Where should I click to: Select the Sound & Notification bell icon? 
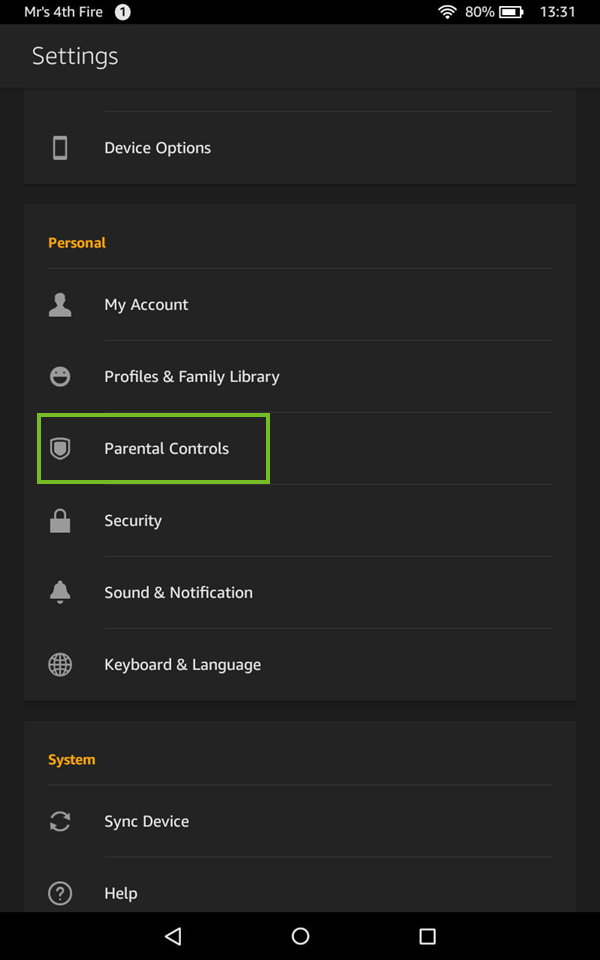tap(60, 592)
